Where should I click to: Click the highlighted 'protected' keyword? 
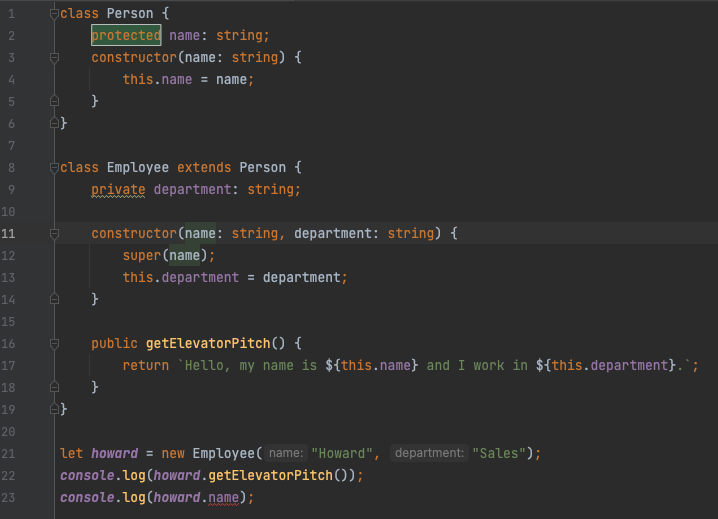[126, 35]
